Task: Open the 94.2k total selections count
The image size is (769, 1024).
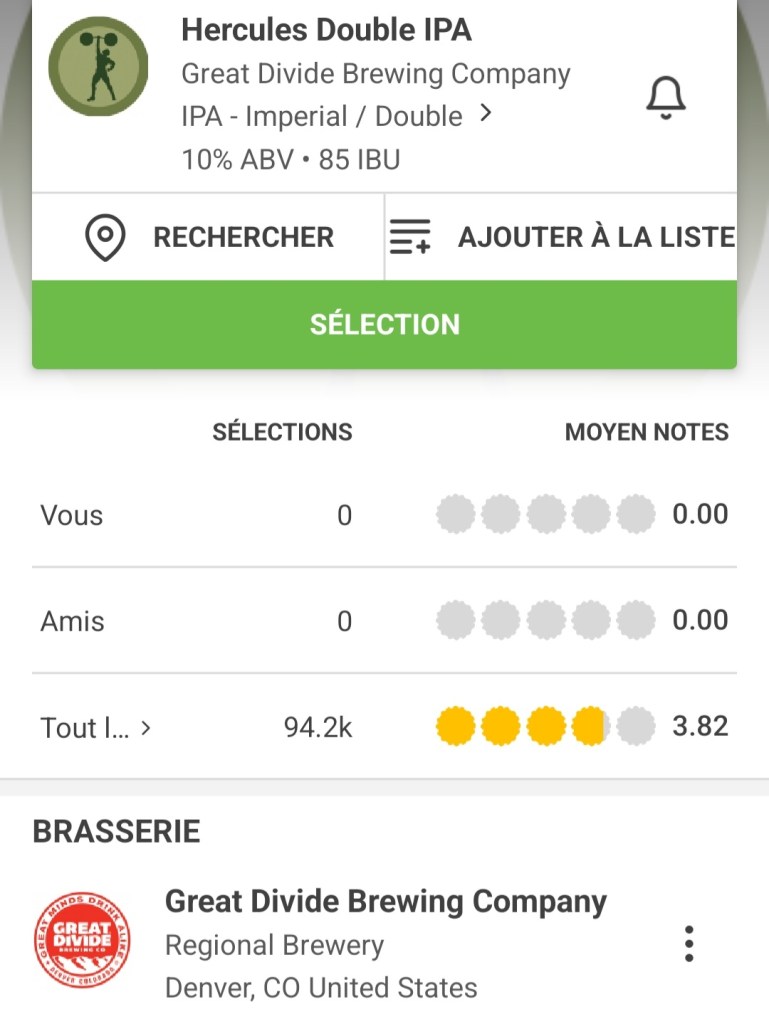Action: (318, 728)
